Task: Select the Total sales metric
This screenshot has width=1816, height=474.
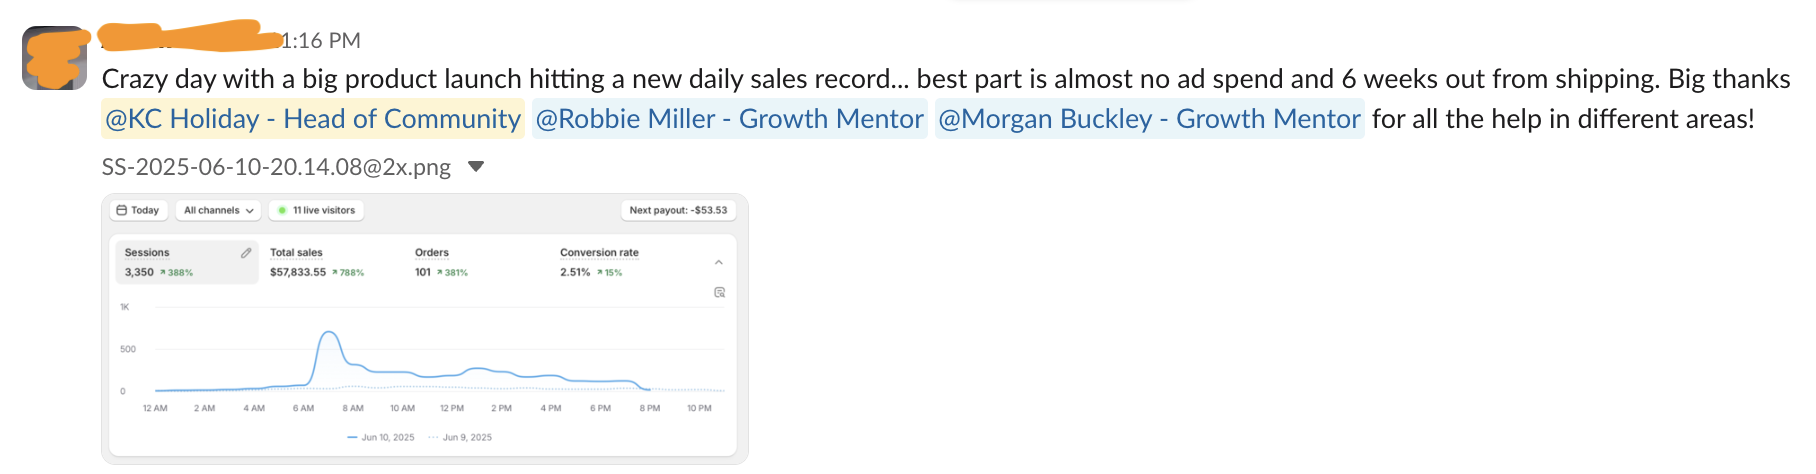Action: coord(317,262)
